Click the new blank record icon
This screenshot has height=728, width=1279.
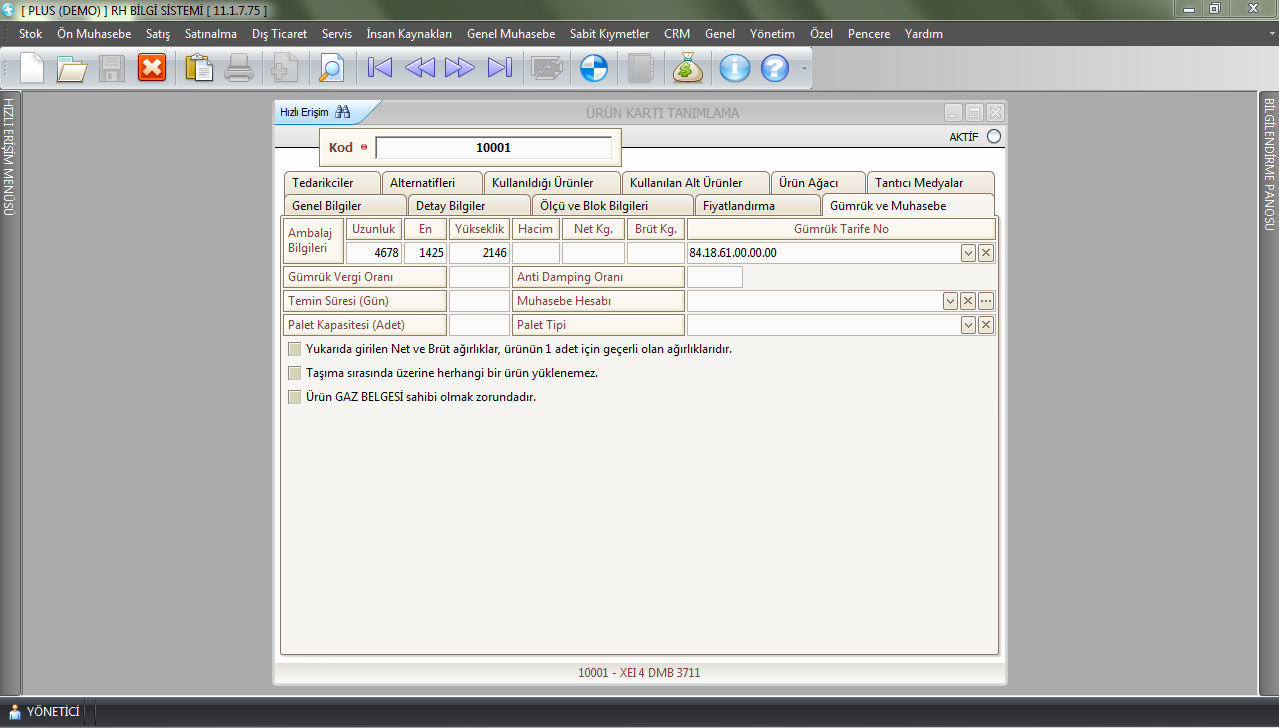tap(32, 68)
